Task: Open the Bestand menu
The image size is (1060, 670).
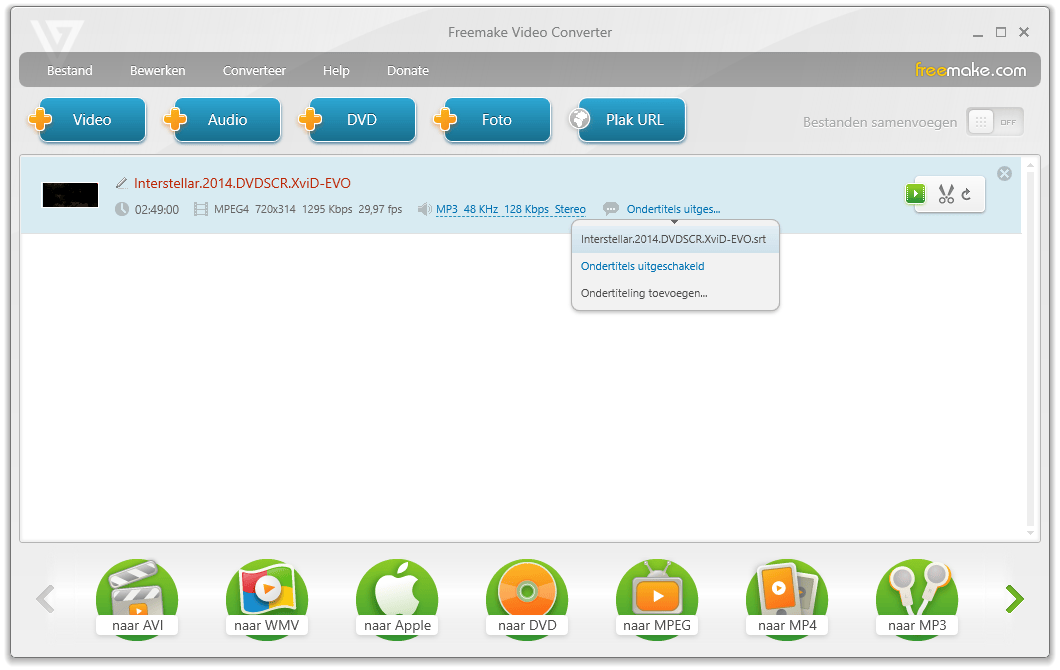Action: click(70, 70)
